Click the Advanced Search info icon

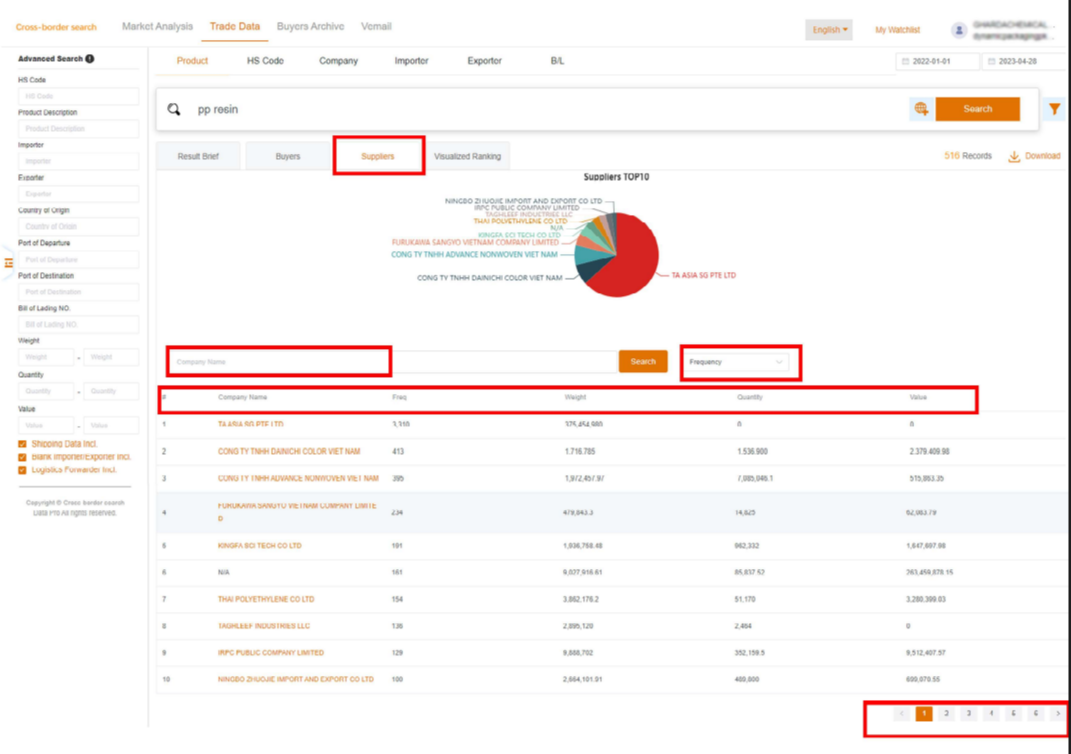point(90,59)
